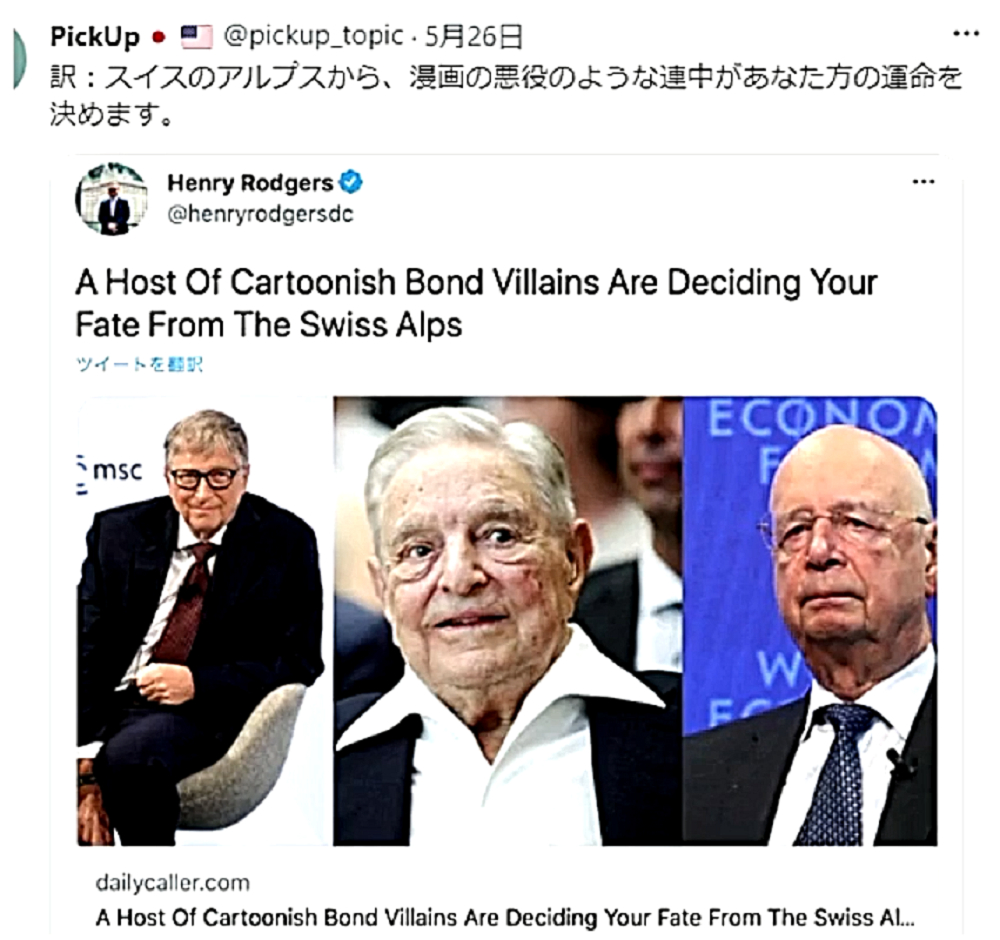Click the Henry Rodgers display name
The image size is (1000, 940).
pos(250,183)
